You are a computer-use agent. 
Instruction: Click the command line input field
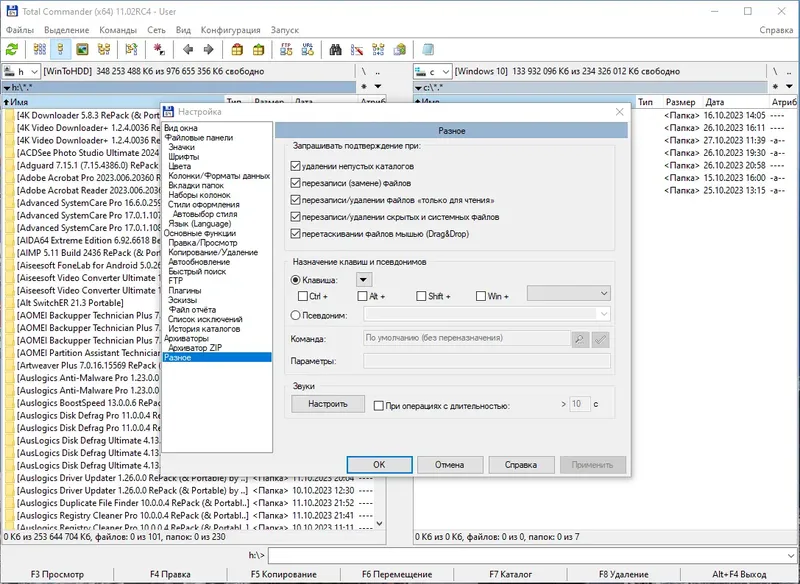(x=527, y=555)
